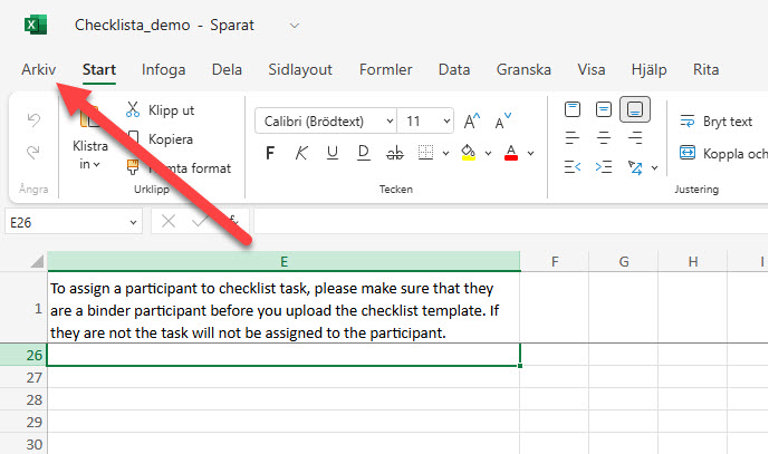Align text left
The width and height of the screenshot is (768, 454).
[x=572, y=138]
